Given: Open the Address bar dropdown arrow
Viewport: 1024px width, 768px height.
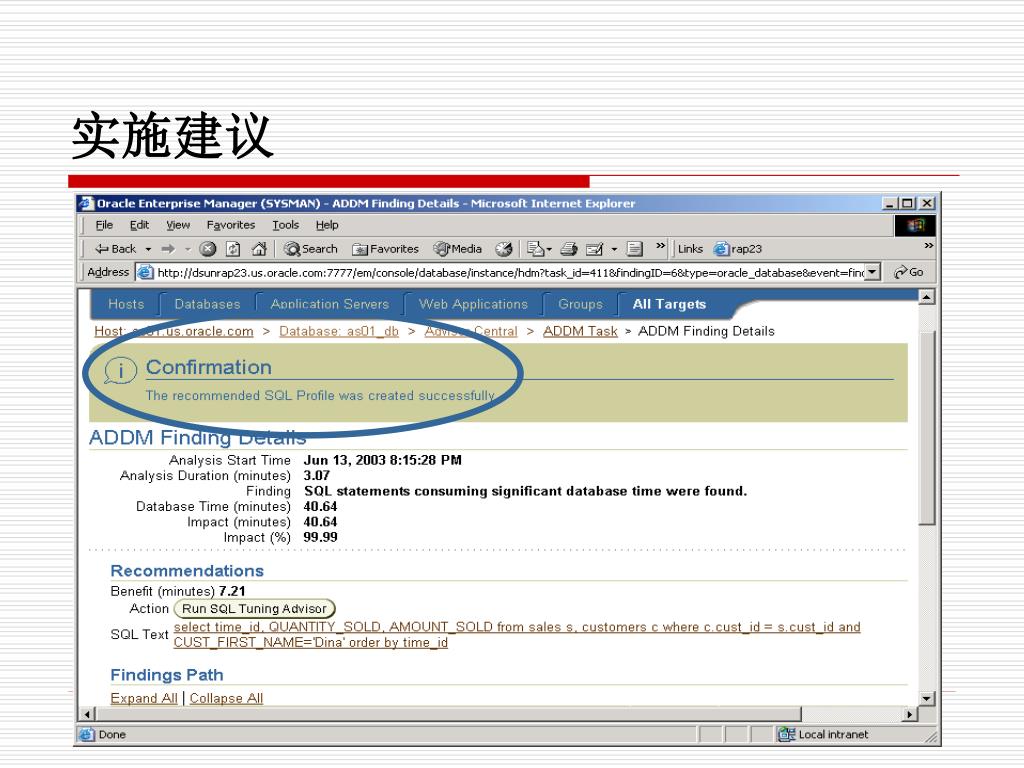Looking at the screenshot, I should coord(872,272).
